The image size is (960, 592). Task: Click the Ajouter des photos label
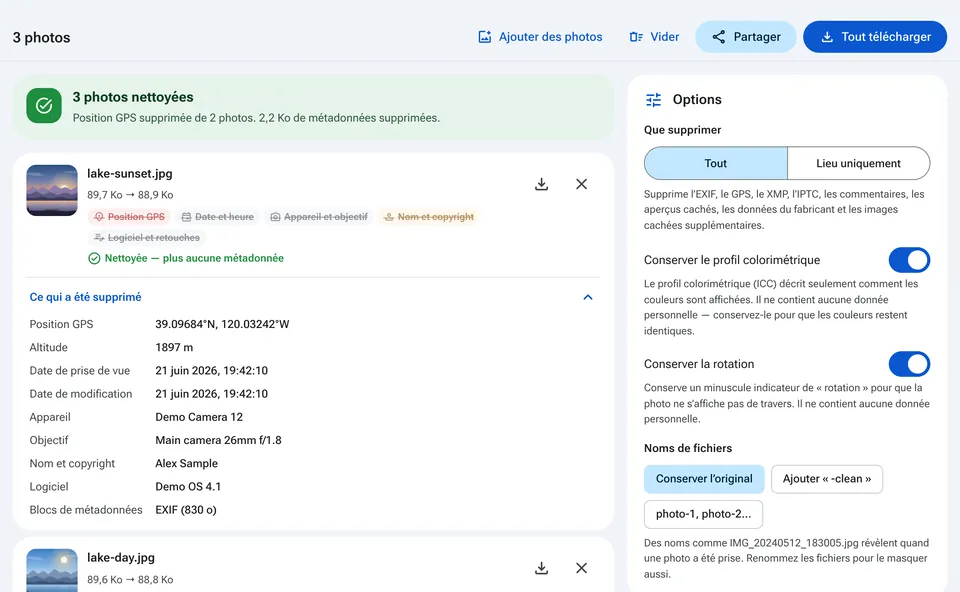(x=550, y=37)
